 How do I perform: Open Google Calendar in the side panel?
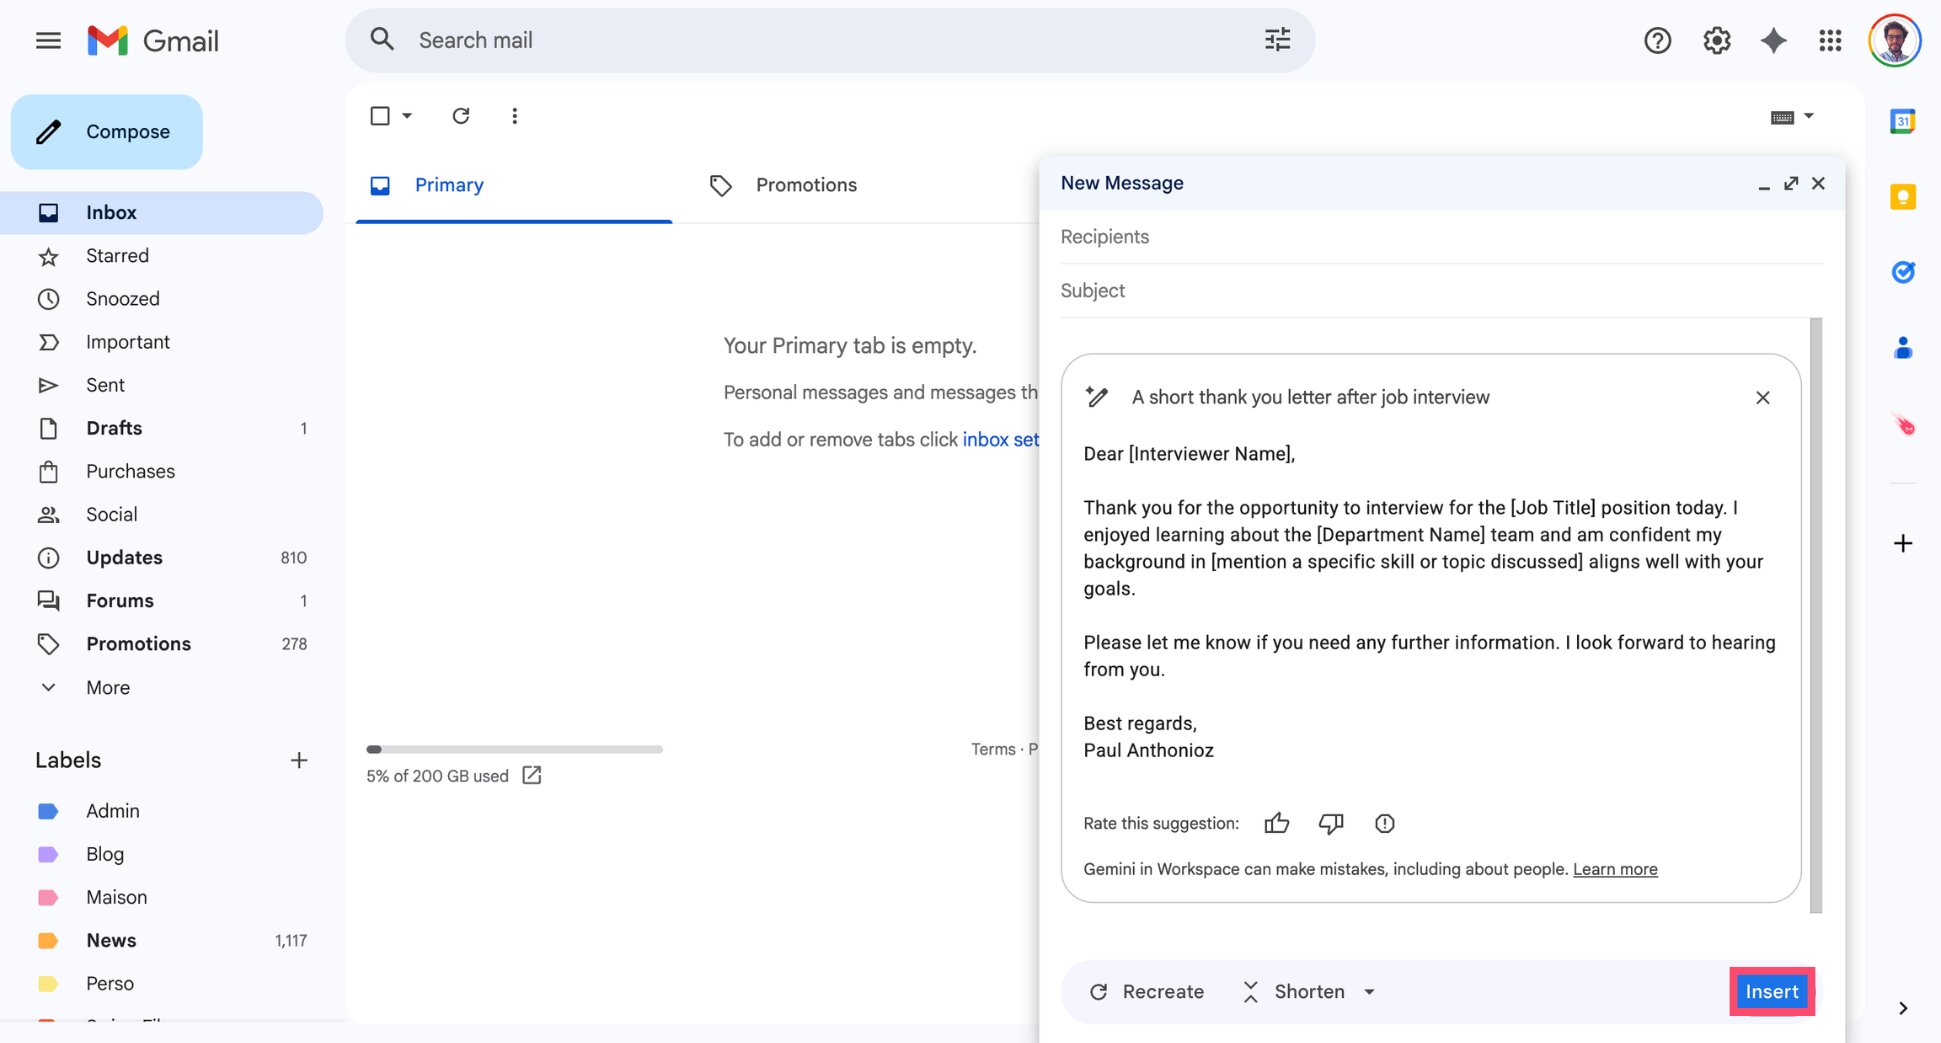point(1902,120)
